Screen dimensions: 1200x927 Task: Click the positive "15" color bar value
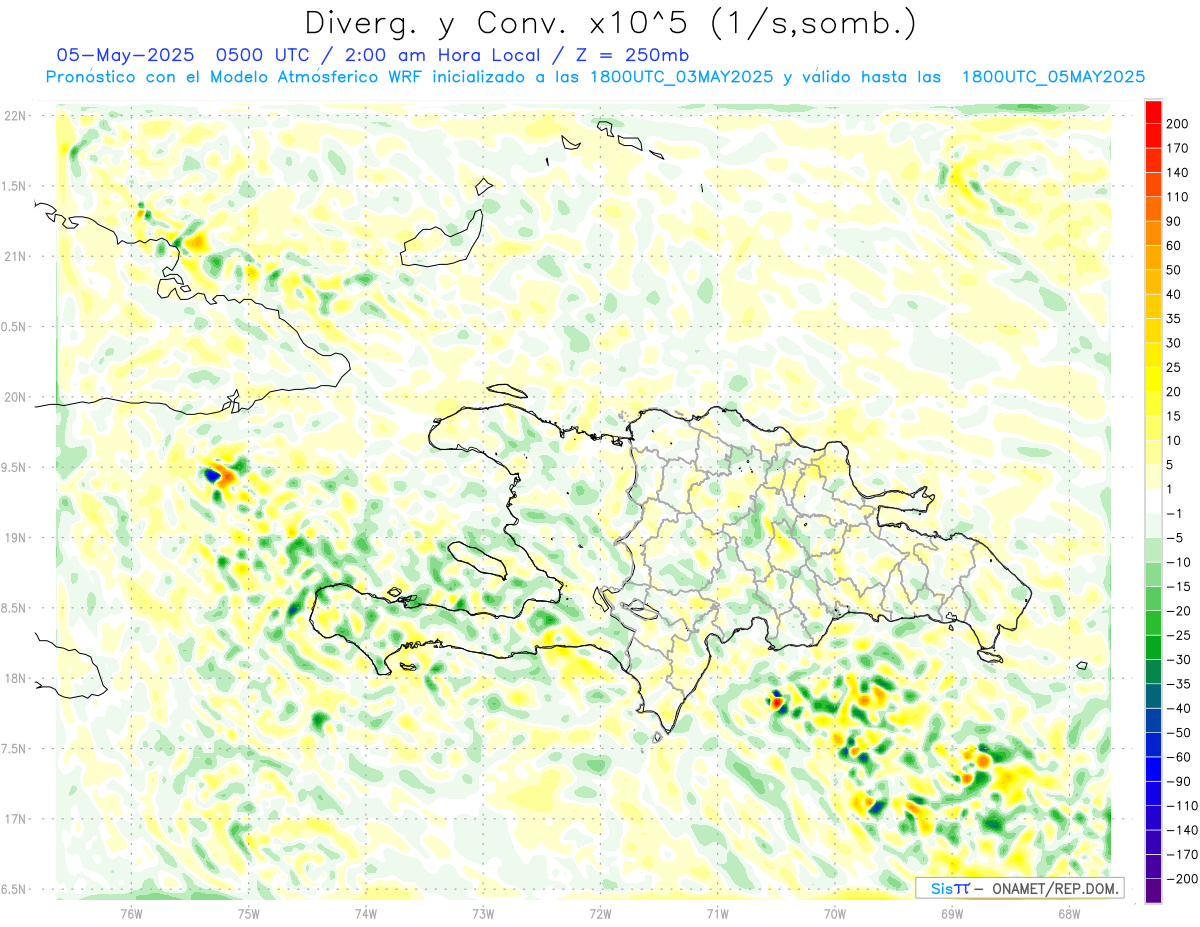coord(1175,416)
